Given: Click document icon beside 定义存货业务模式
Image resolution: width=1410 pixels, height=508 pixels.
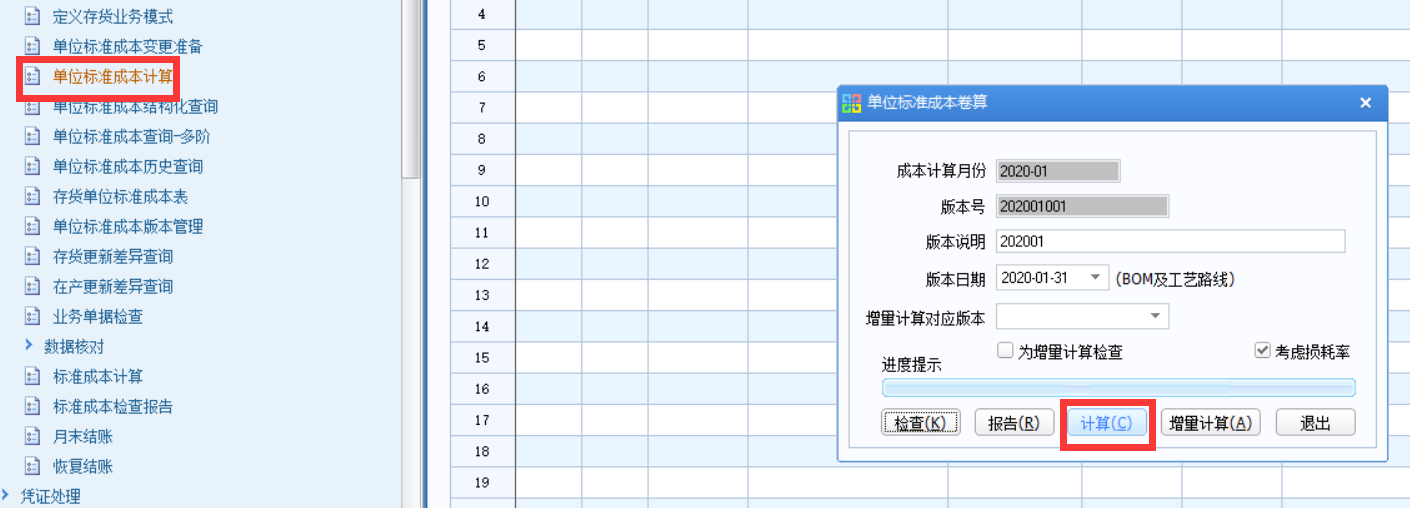Looking at the screenshot, I should click(x=32, y=17).
